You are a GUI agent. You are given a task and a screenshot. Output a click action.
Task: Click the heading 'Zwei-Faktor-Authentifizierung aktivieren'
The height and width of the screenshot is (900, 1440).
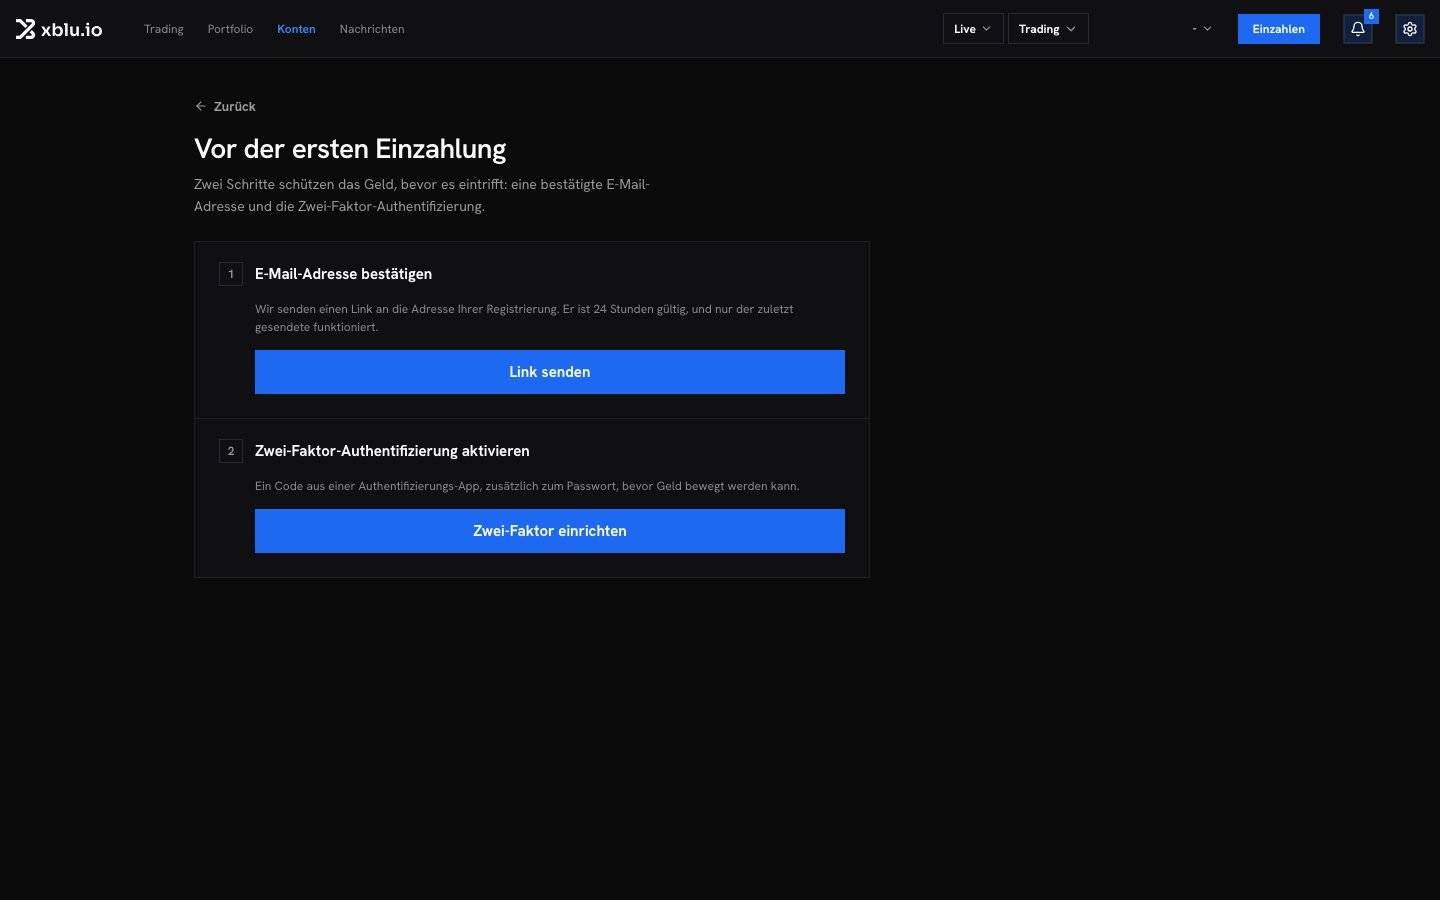coord(392,451)
